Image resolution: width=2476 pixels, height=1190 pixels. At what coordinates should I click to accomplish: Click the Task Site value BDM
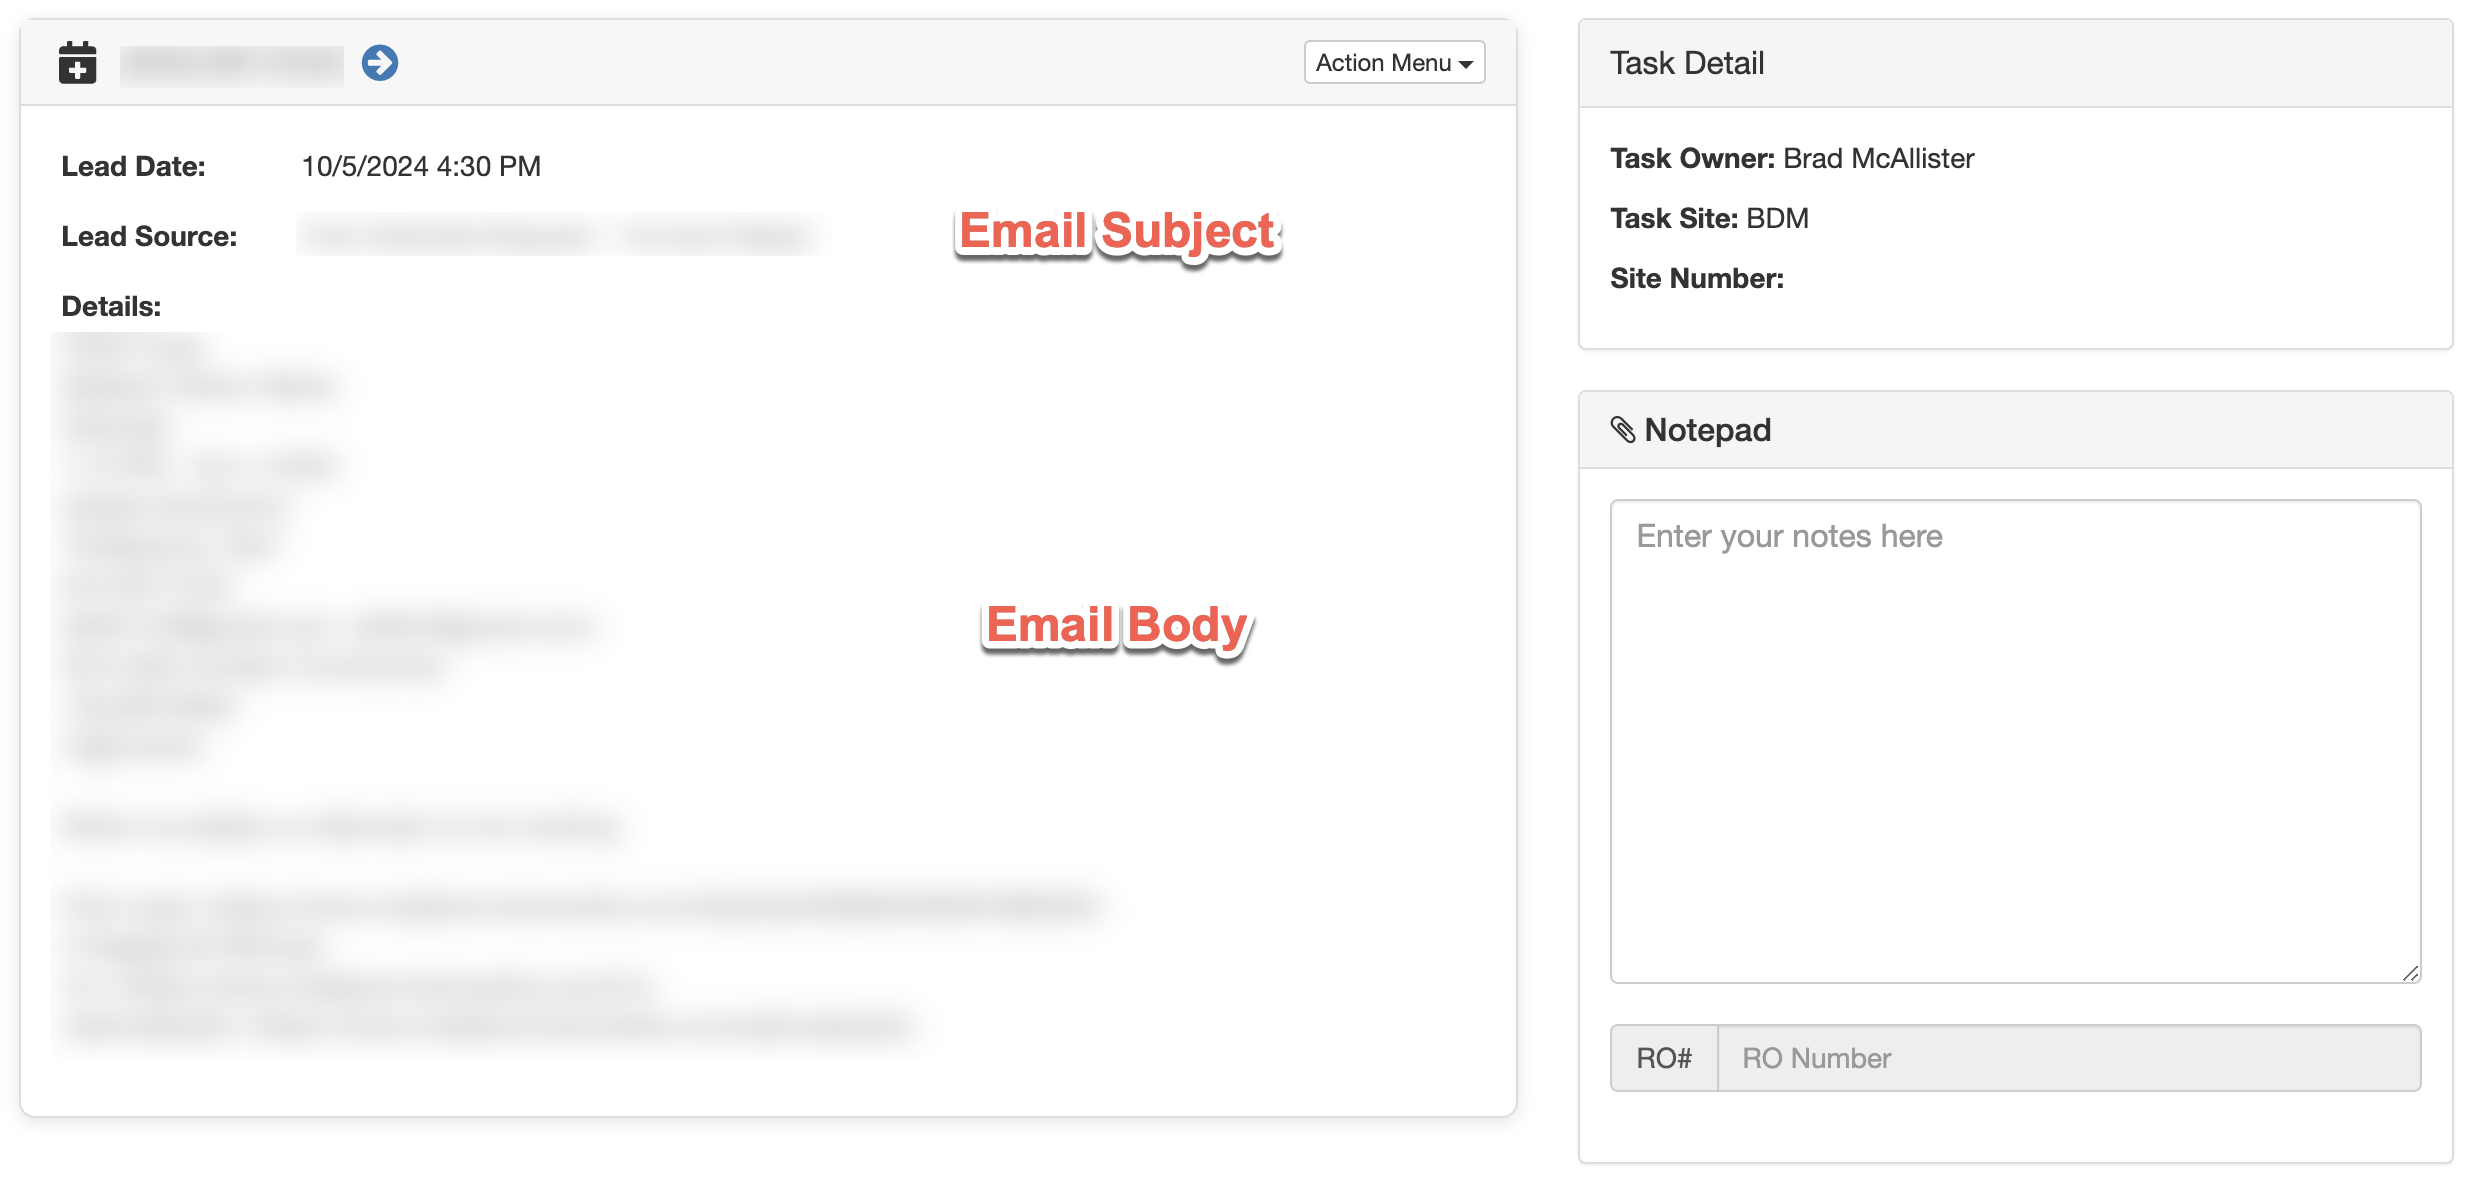1777,219
